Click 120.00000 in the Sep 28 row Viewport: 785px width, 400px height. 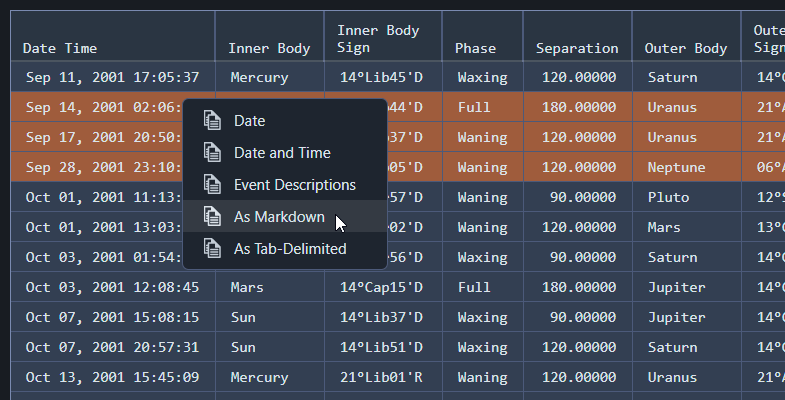click(579, 167)
